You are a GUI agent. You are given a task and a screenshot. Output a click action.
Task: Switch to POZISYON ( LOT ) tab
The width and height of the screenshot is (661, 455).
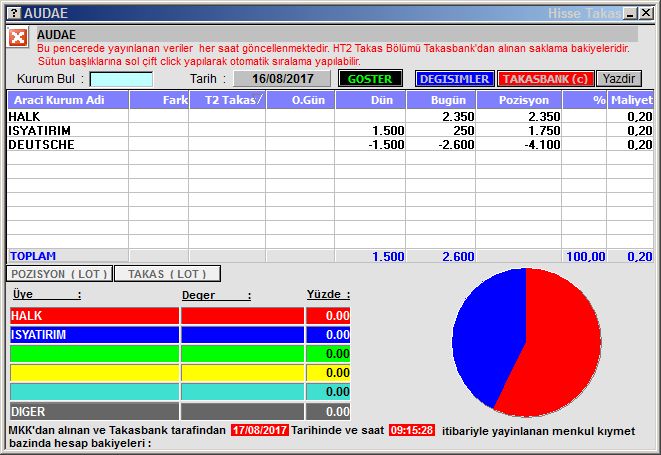[59, 274]
